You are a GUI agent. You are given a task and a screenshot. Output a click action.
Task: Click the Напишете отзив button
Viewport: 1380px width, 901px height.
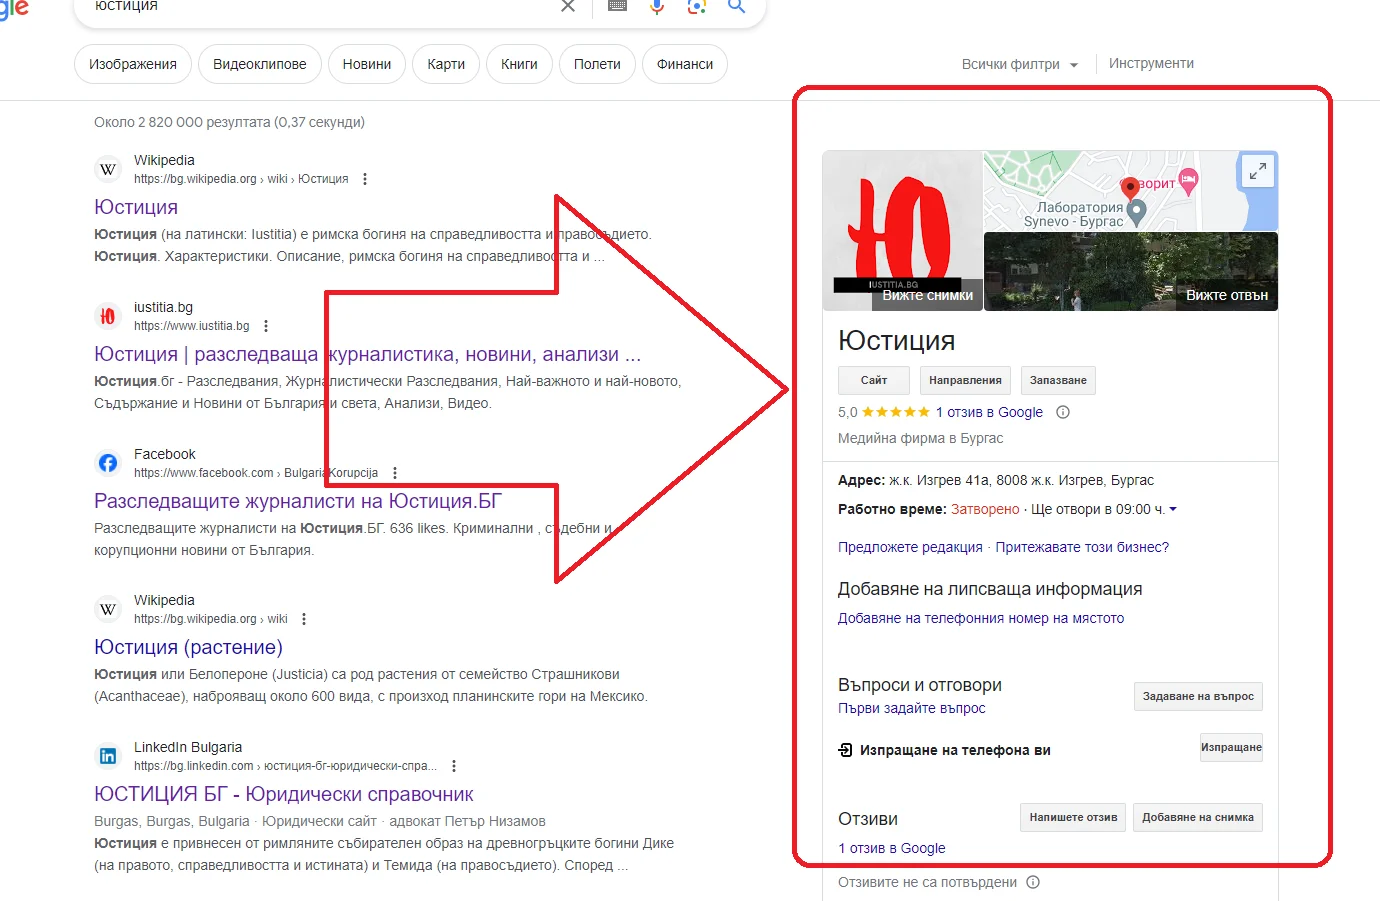pos(1073,817)
